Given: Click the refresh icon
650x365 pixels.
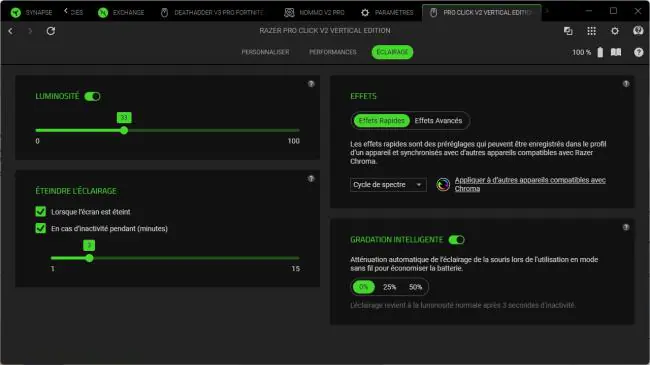Looking at the screenshot, I should tap(51, 31).
